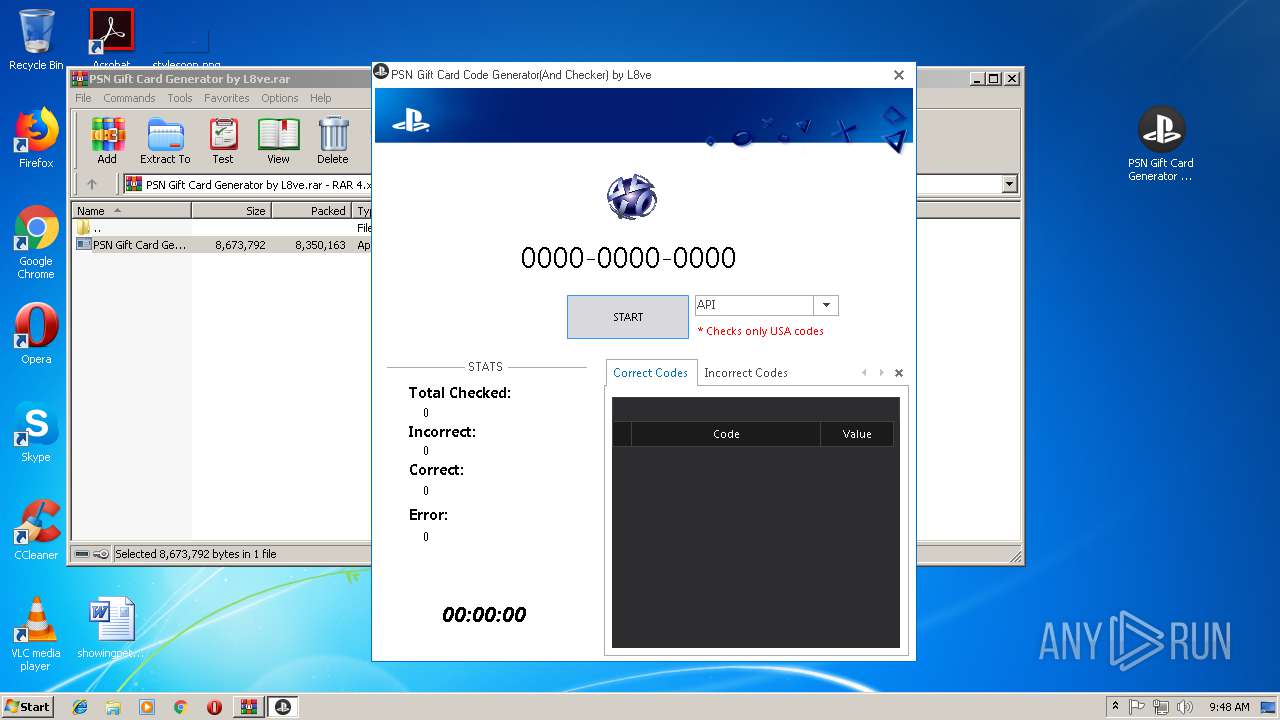
Task: Click View icon in WinRAR toolbar
Action: point(278,141)
